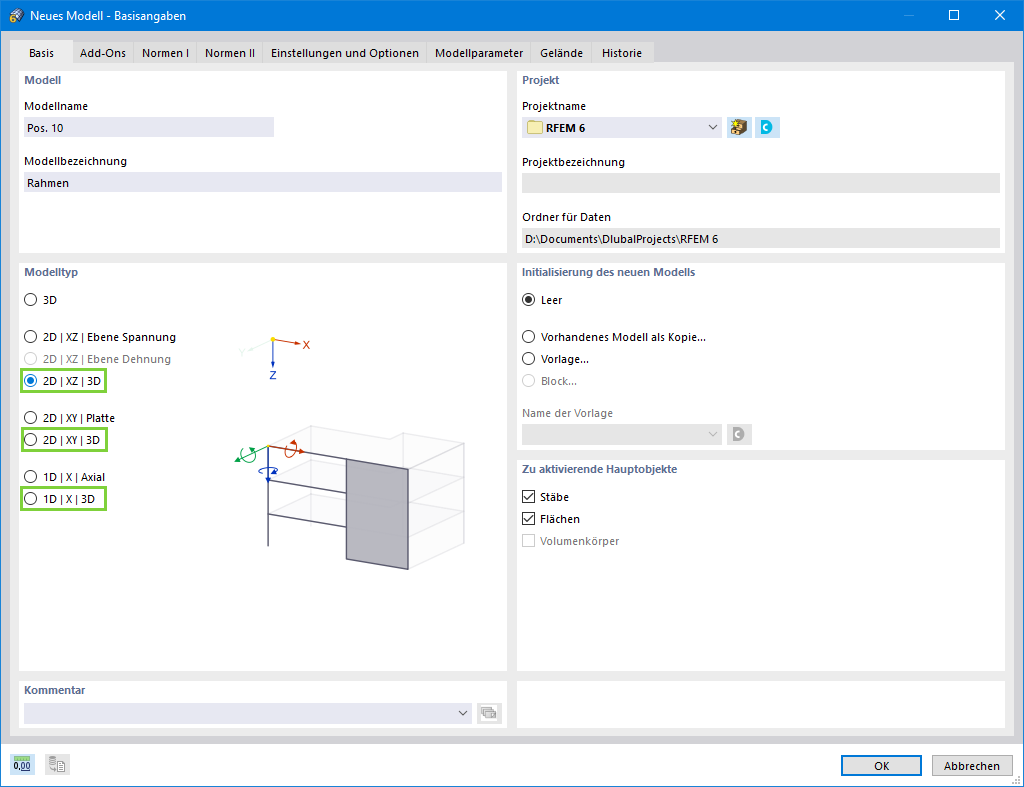The height and width of the screenshot is (787, 1024).
Task: Select the 1D | X | 3D highlighted option
Action: point(28,498)
